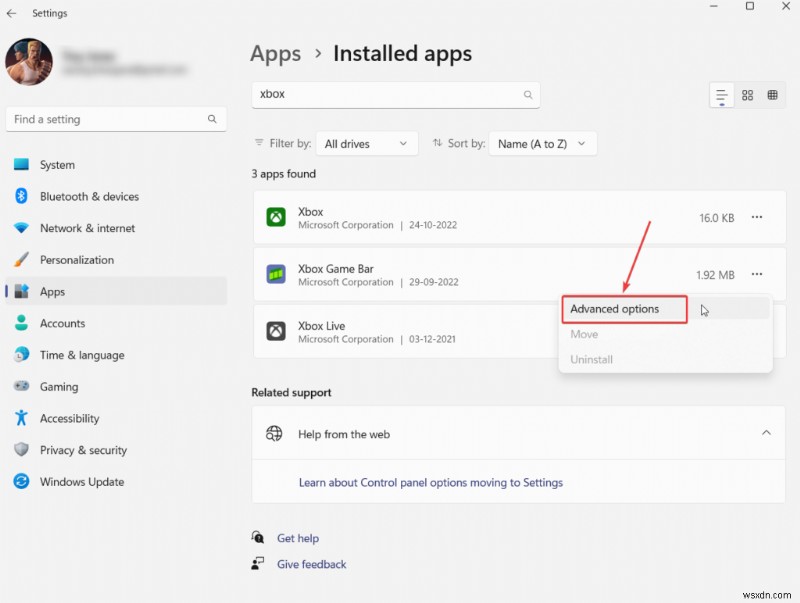Switch to table view layout

click(x=773, y=95)
